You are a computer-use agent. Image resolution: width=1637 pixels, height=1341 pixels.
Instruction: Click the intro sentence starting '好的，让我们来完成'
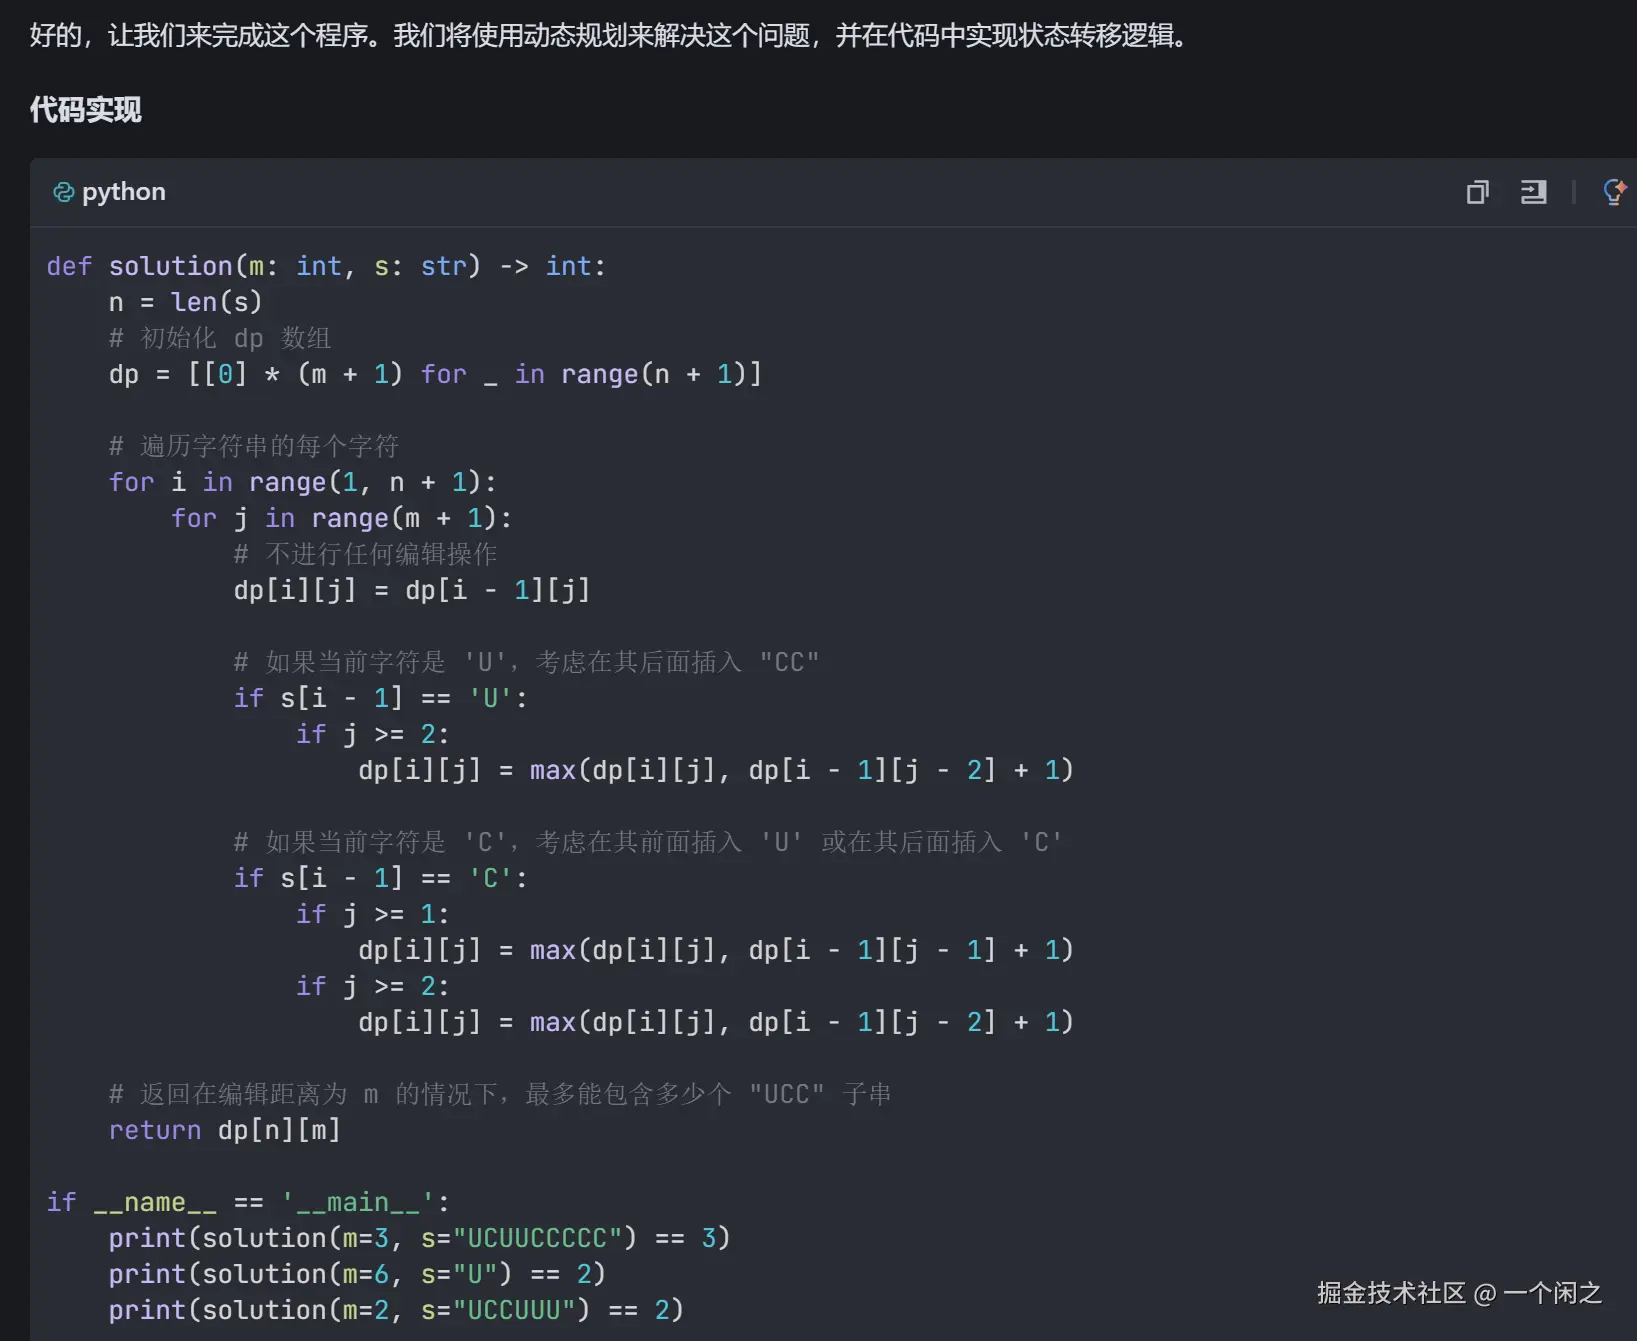click(x=608, y=36)
